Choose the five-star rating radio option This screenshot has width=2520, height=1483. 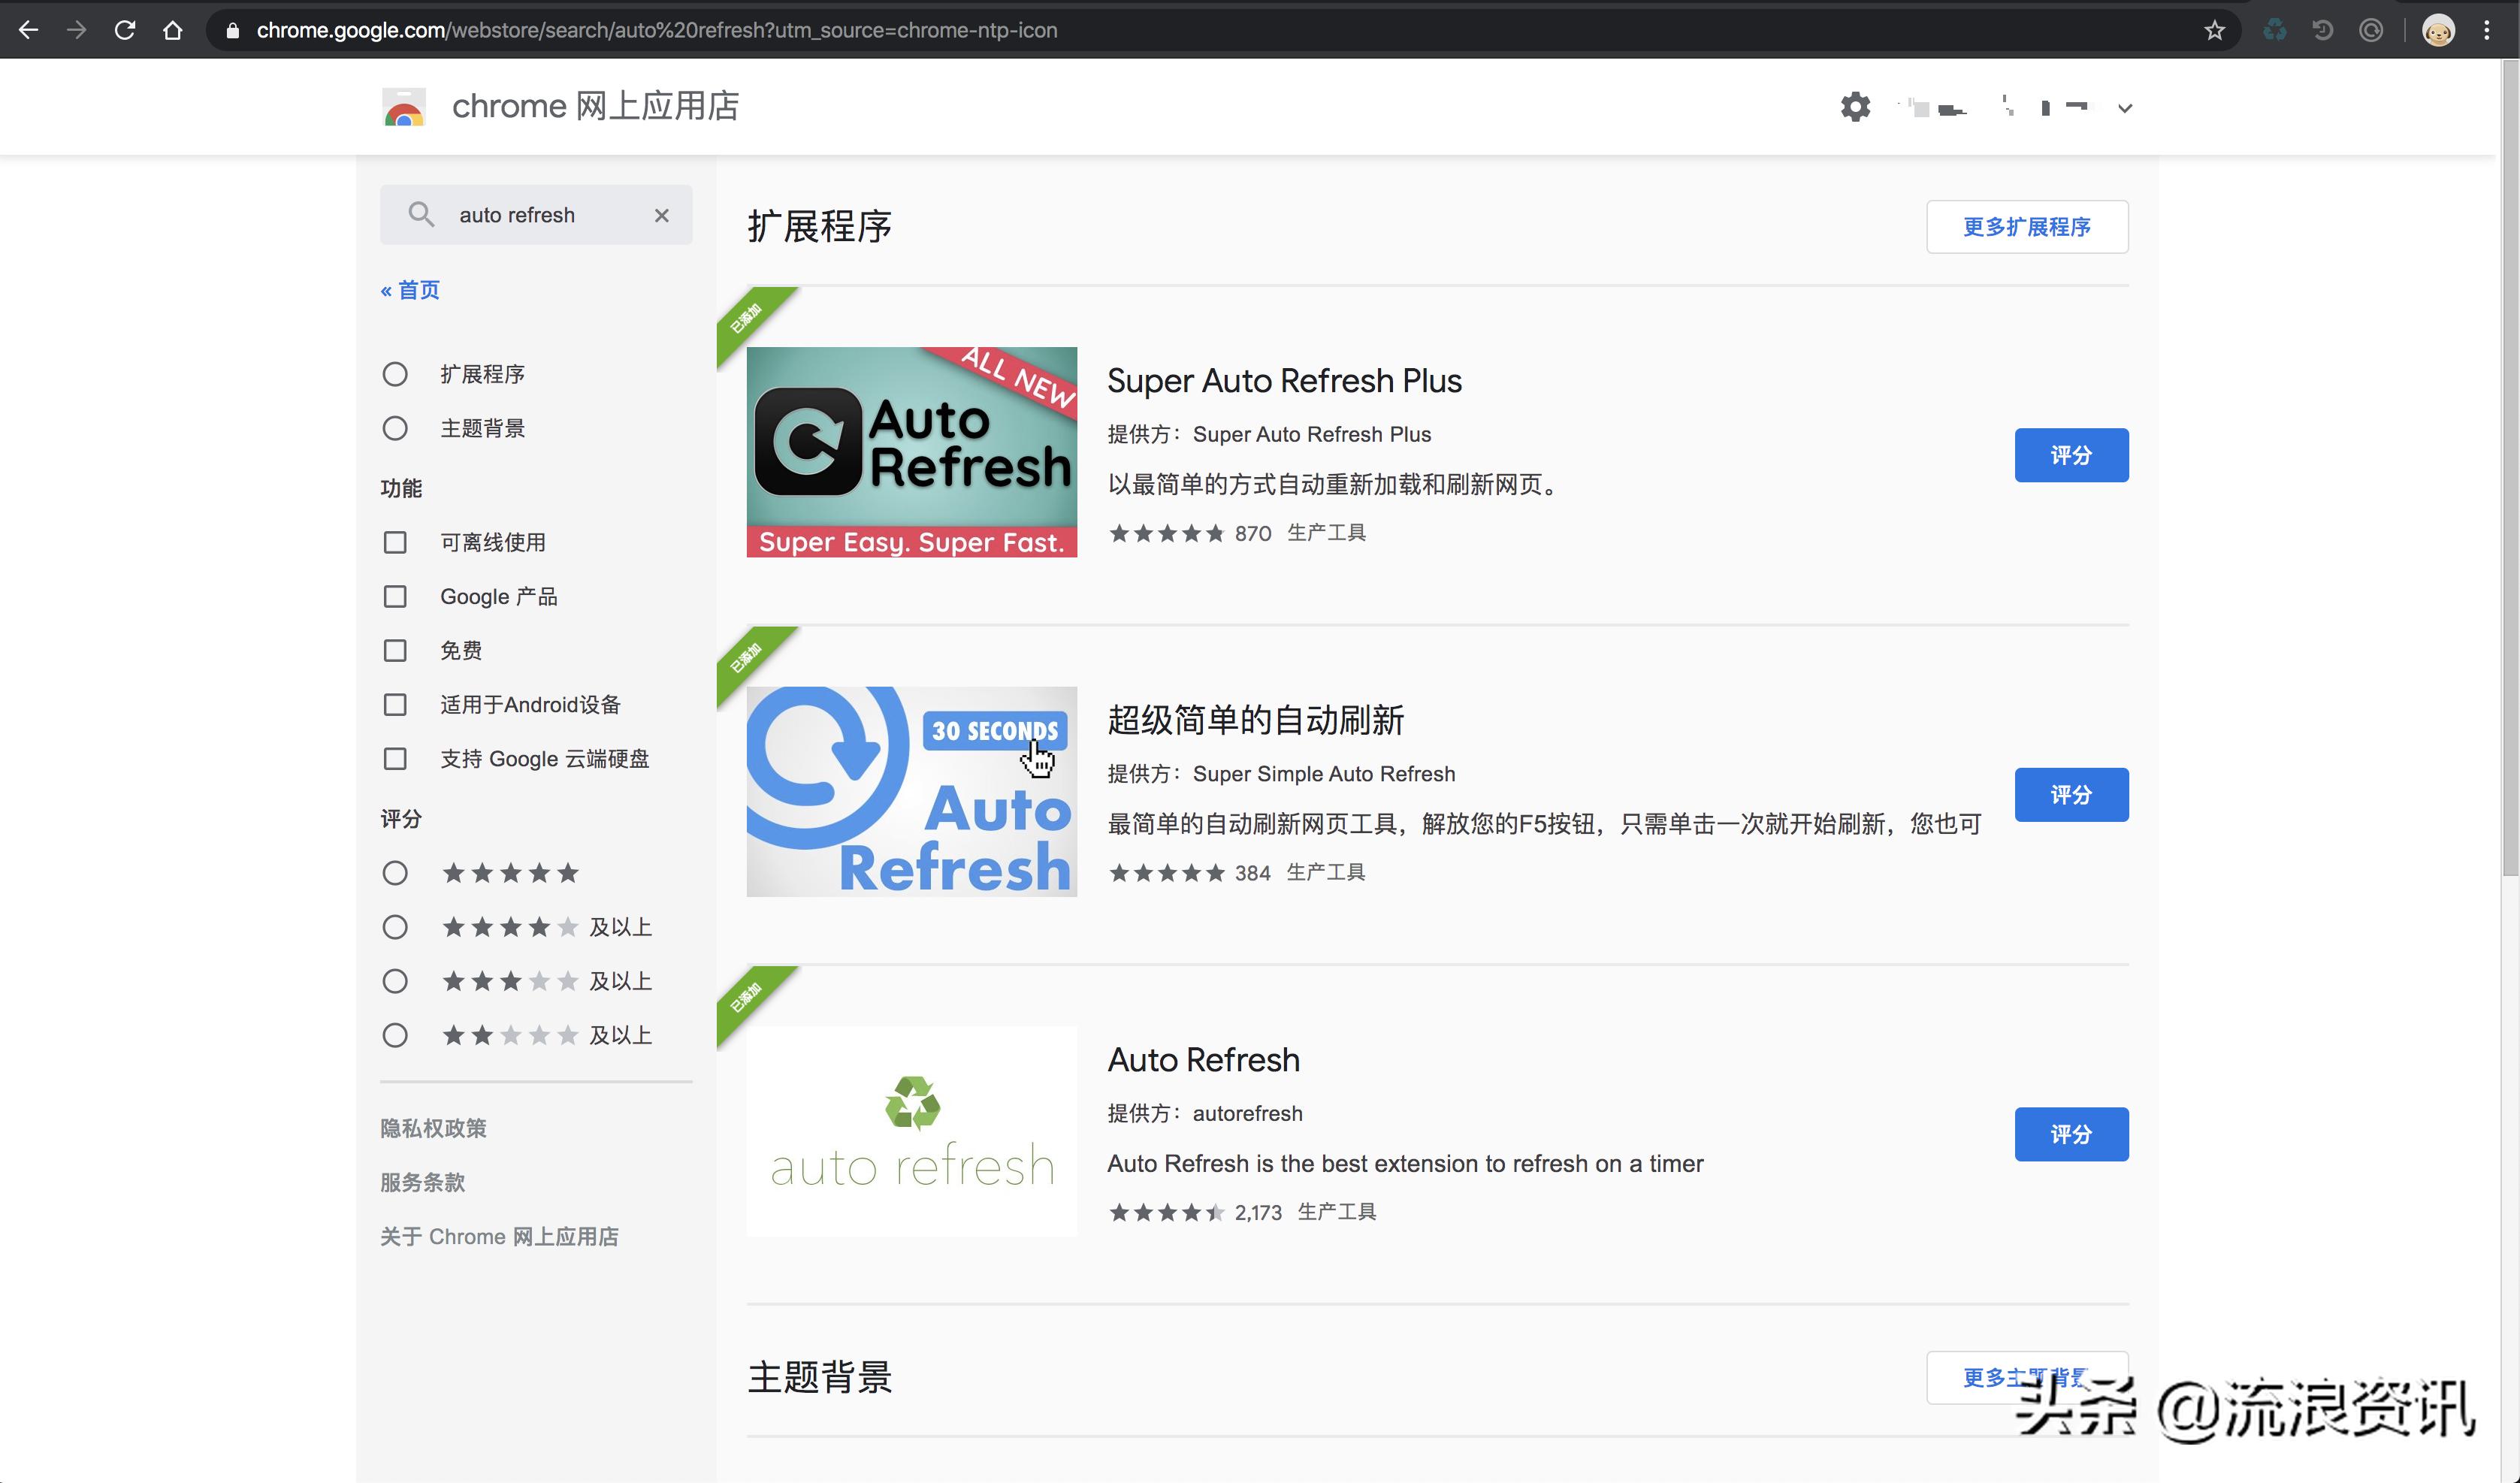tap(395, 873)
